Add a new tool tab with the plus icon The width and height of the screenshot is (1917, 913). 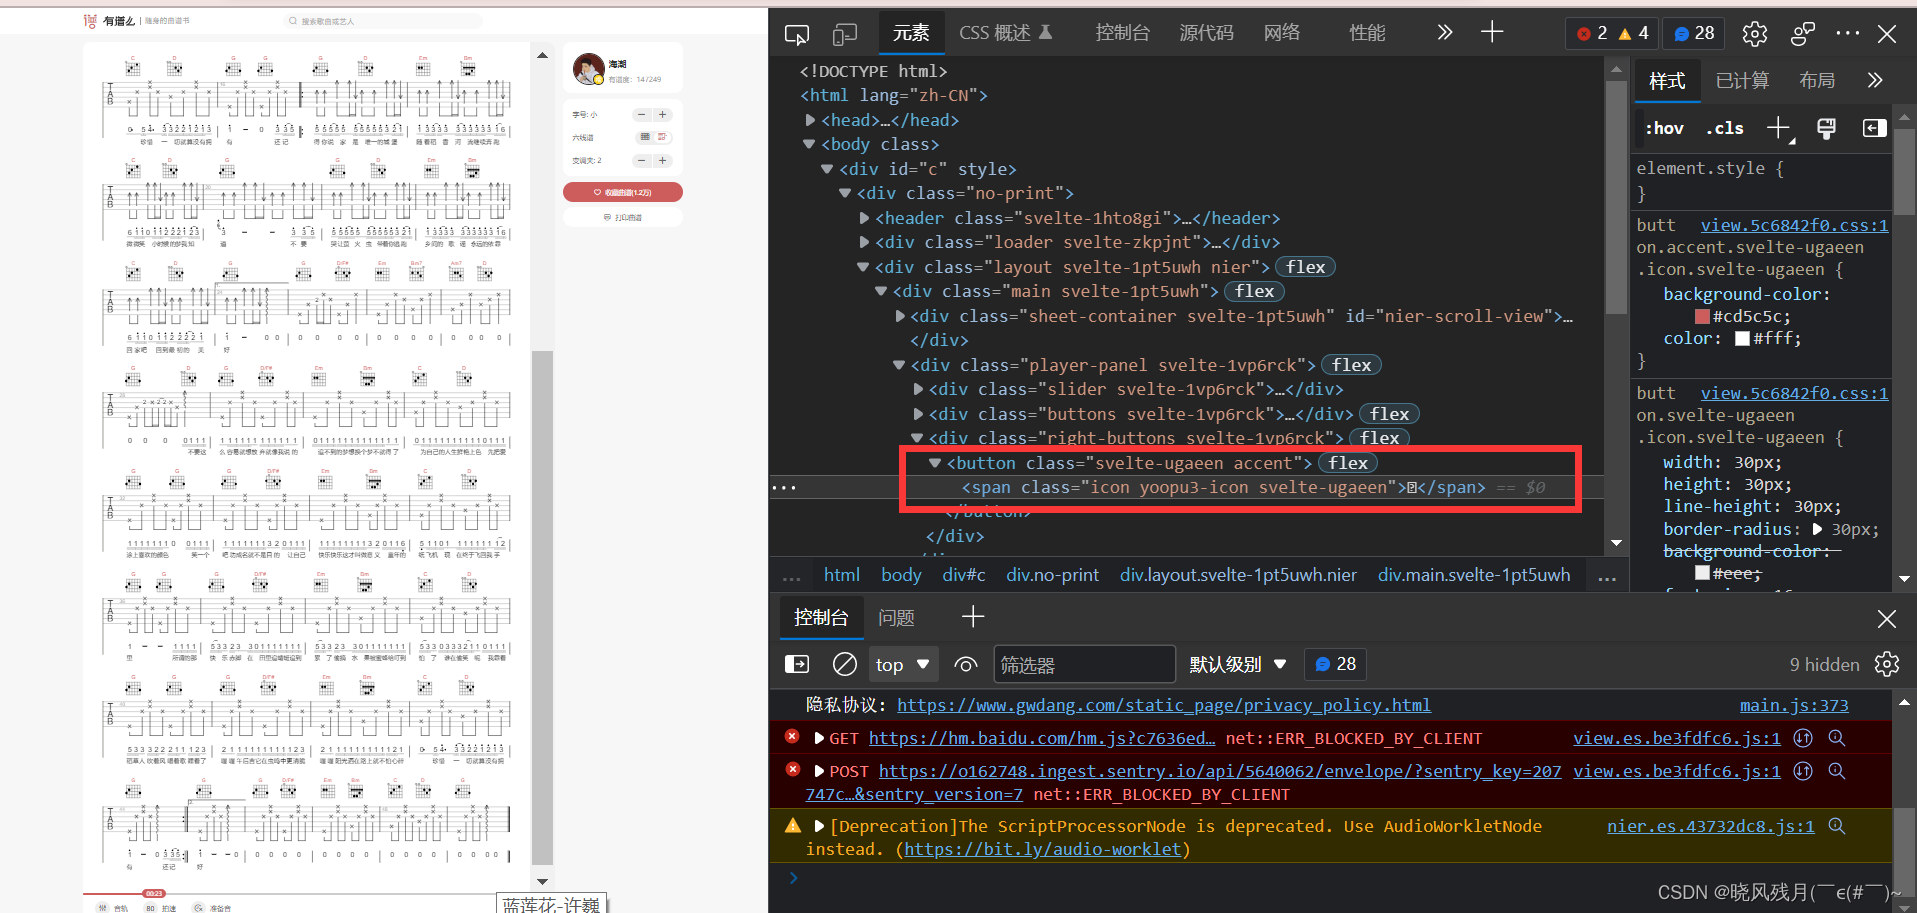point(1492,32)
